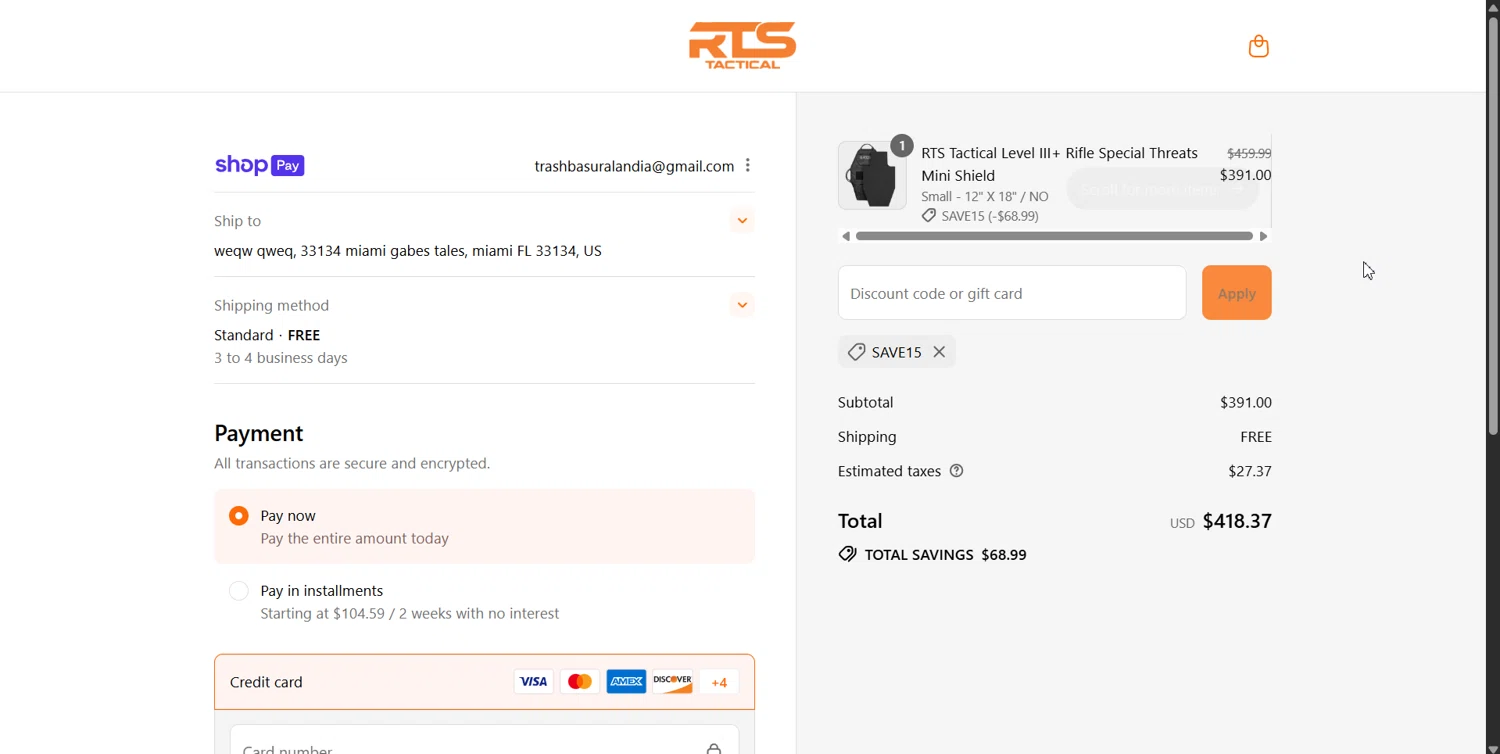Screen dimensions: 1500x754
Task: Click the discount code input field
Action: click(x=1012, y=293)
